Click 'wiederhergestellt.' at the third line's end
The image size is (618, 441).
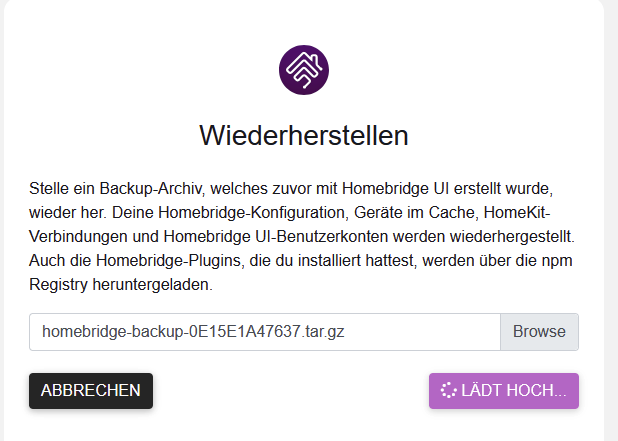(x=512, y=236)
